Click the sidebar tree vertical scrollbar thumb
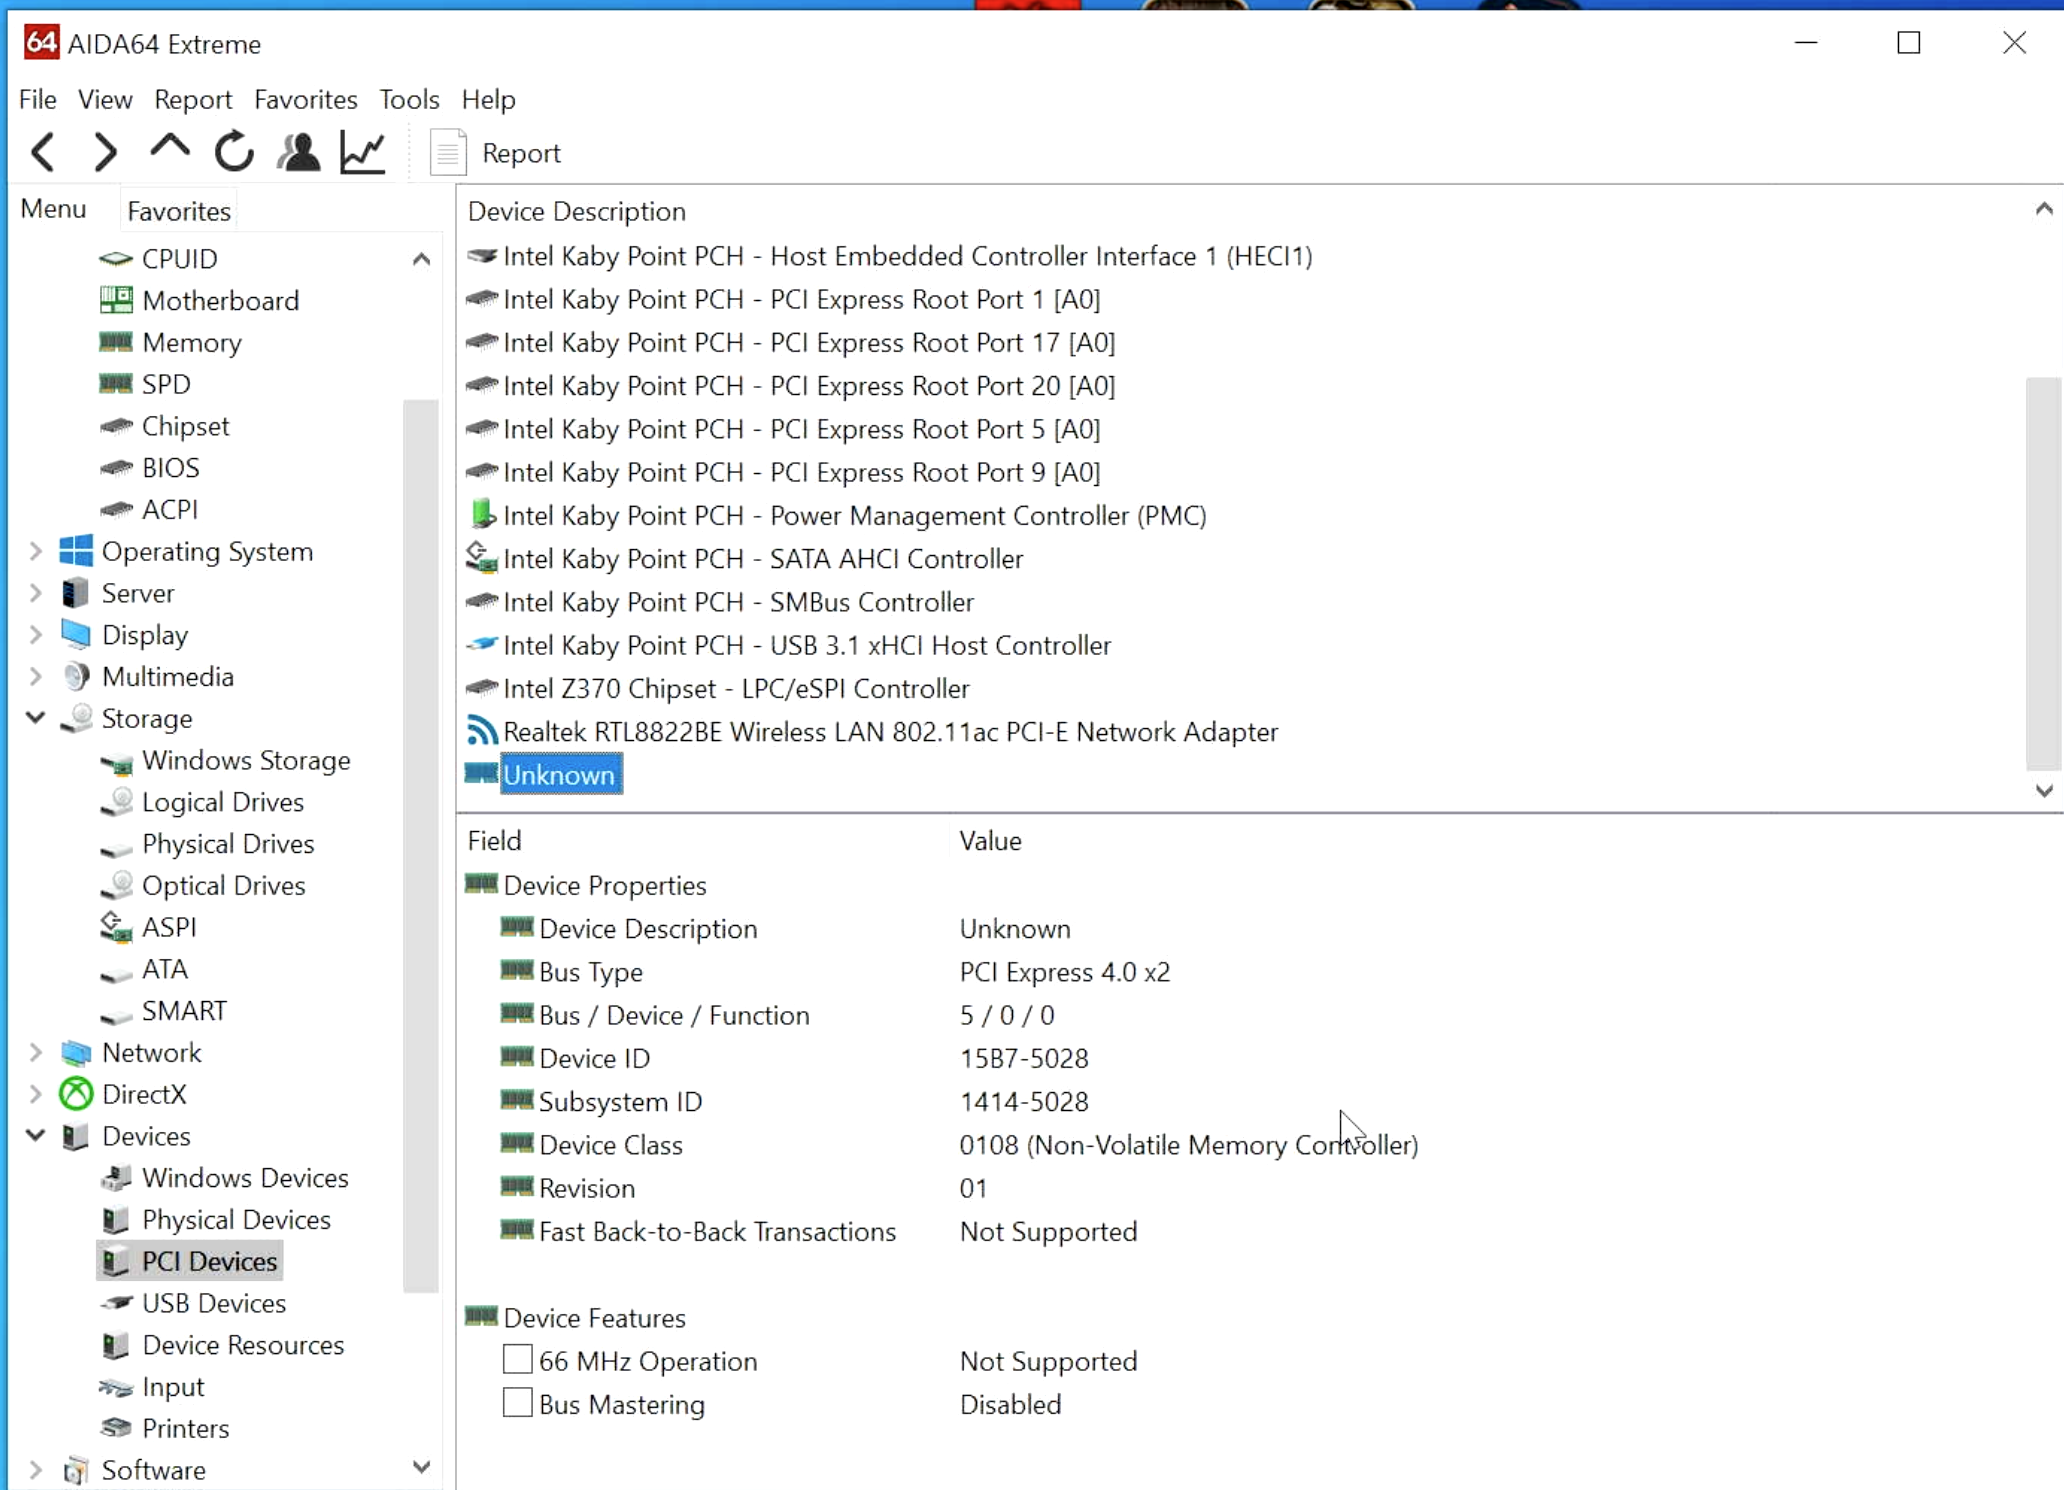Screen dimensions: 2064x1490 pos(421,845)
